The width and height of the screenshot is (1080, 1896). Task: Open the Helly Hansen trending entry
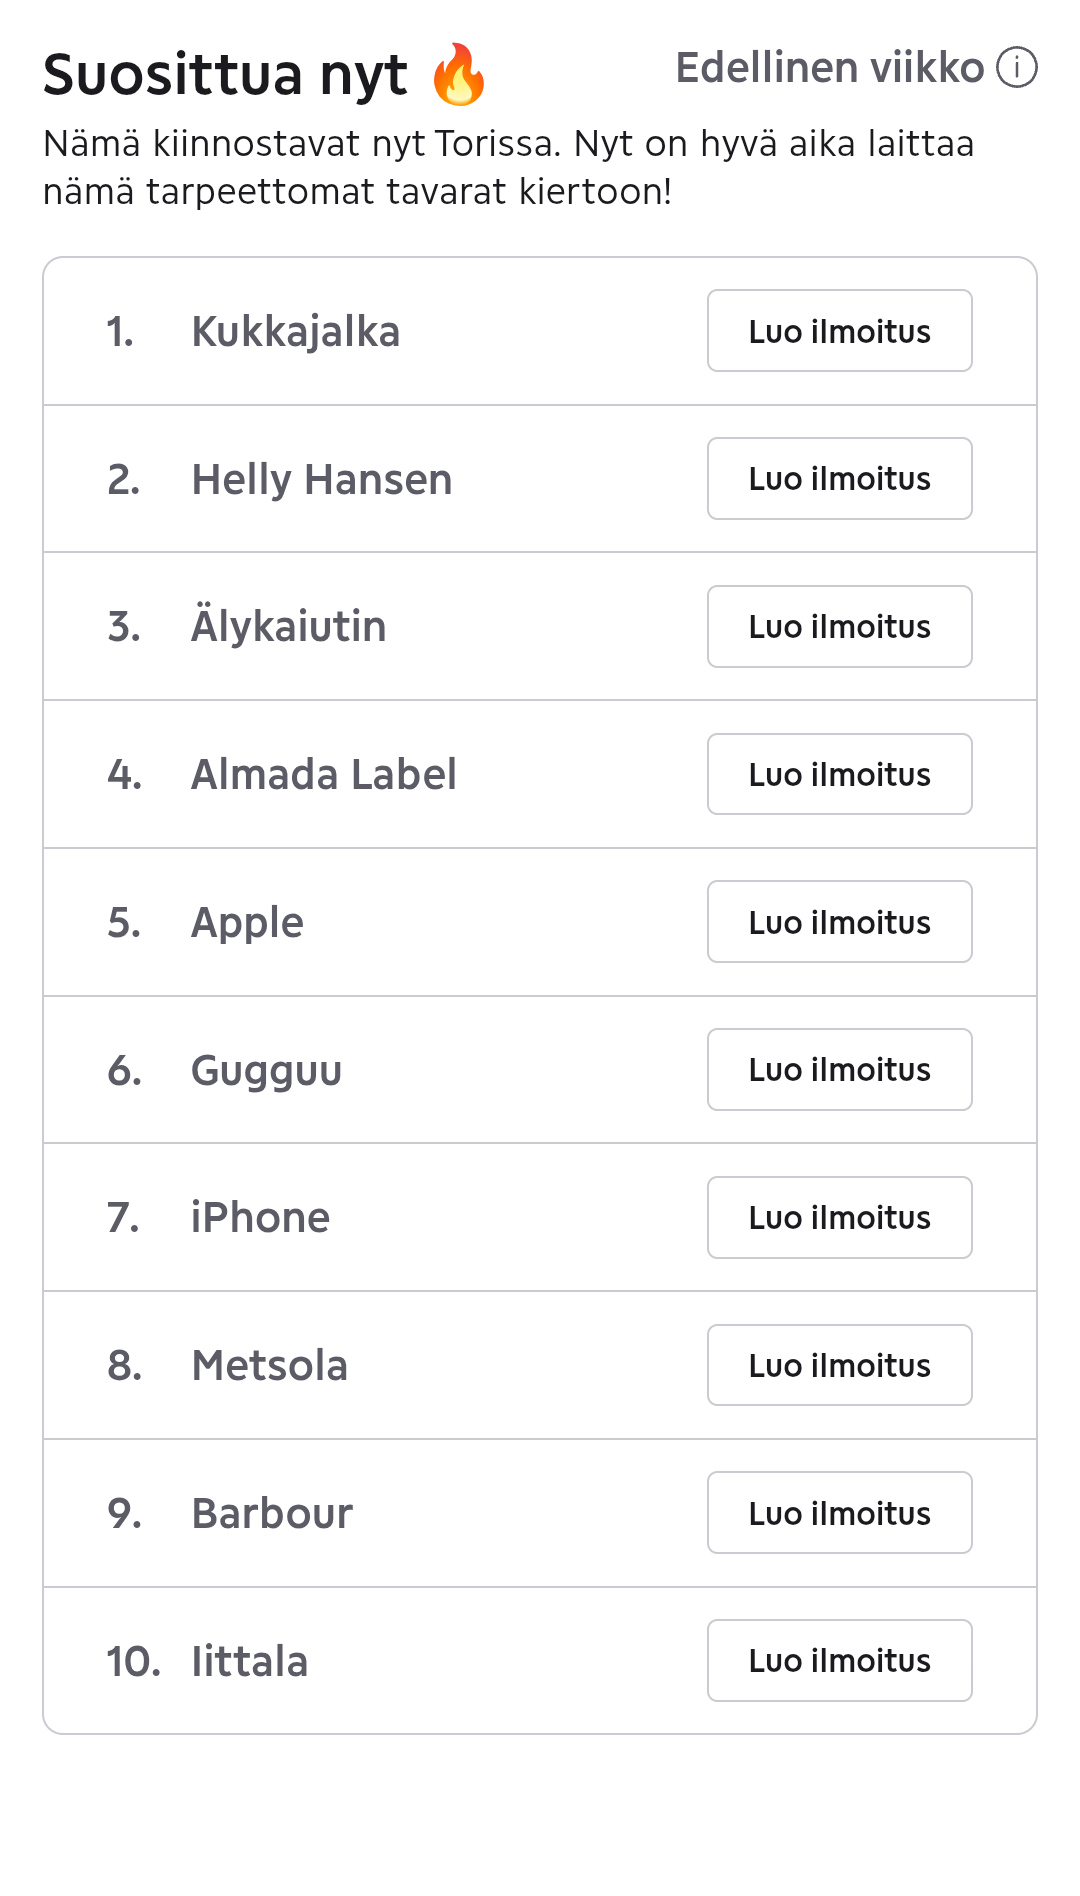321,480
